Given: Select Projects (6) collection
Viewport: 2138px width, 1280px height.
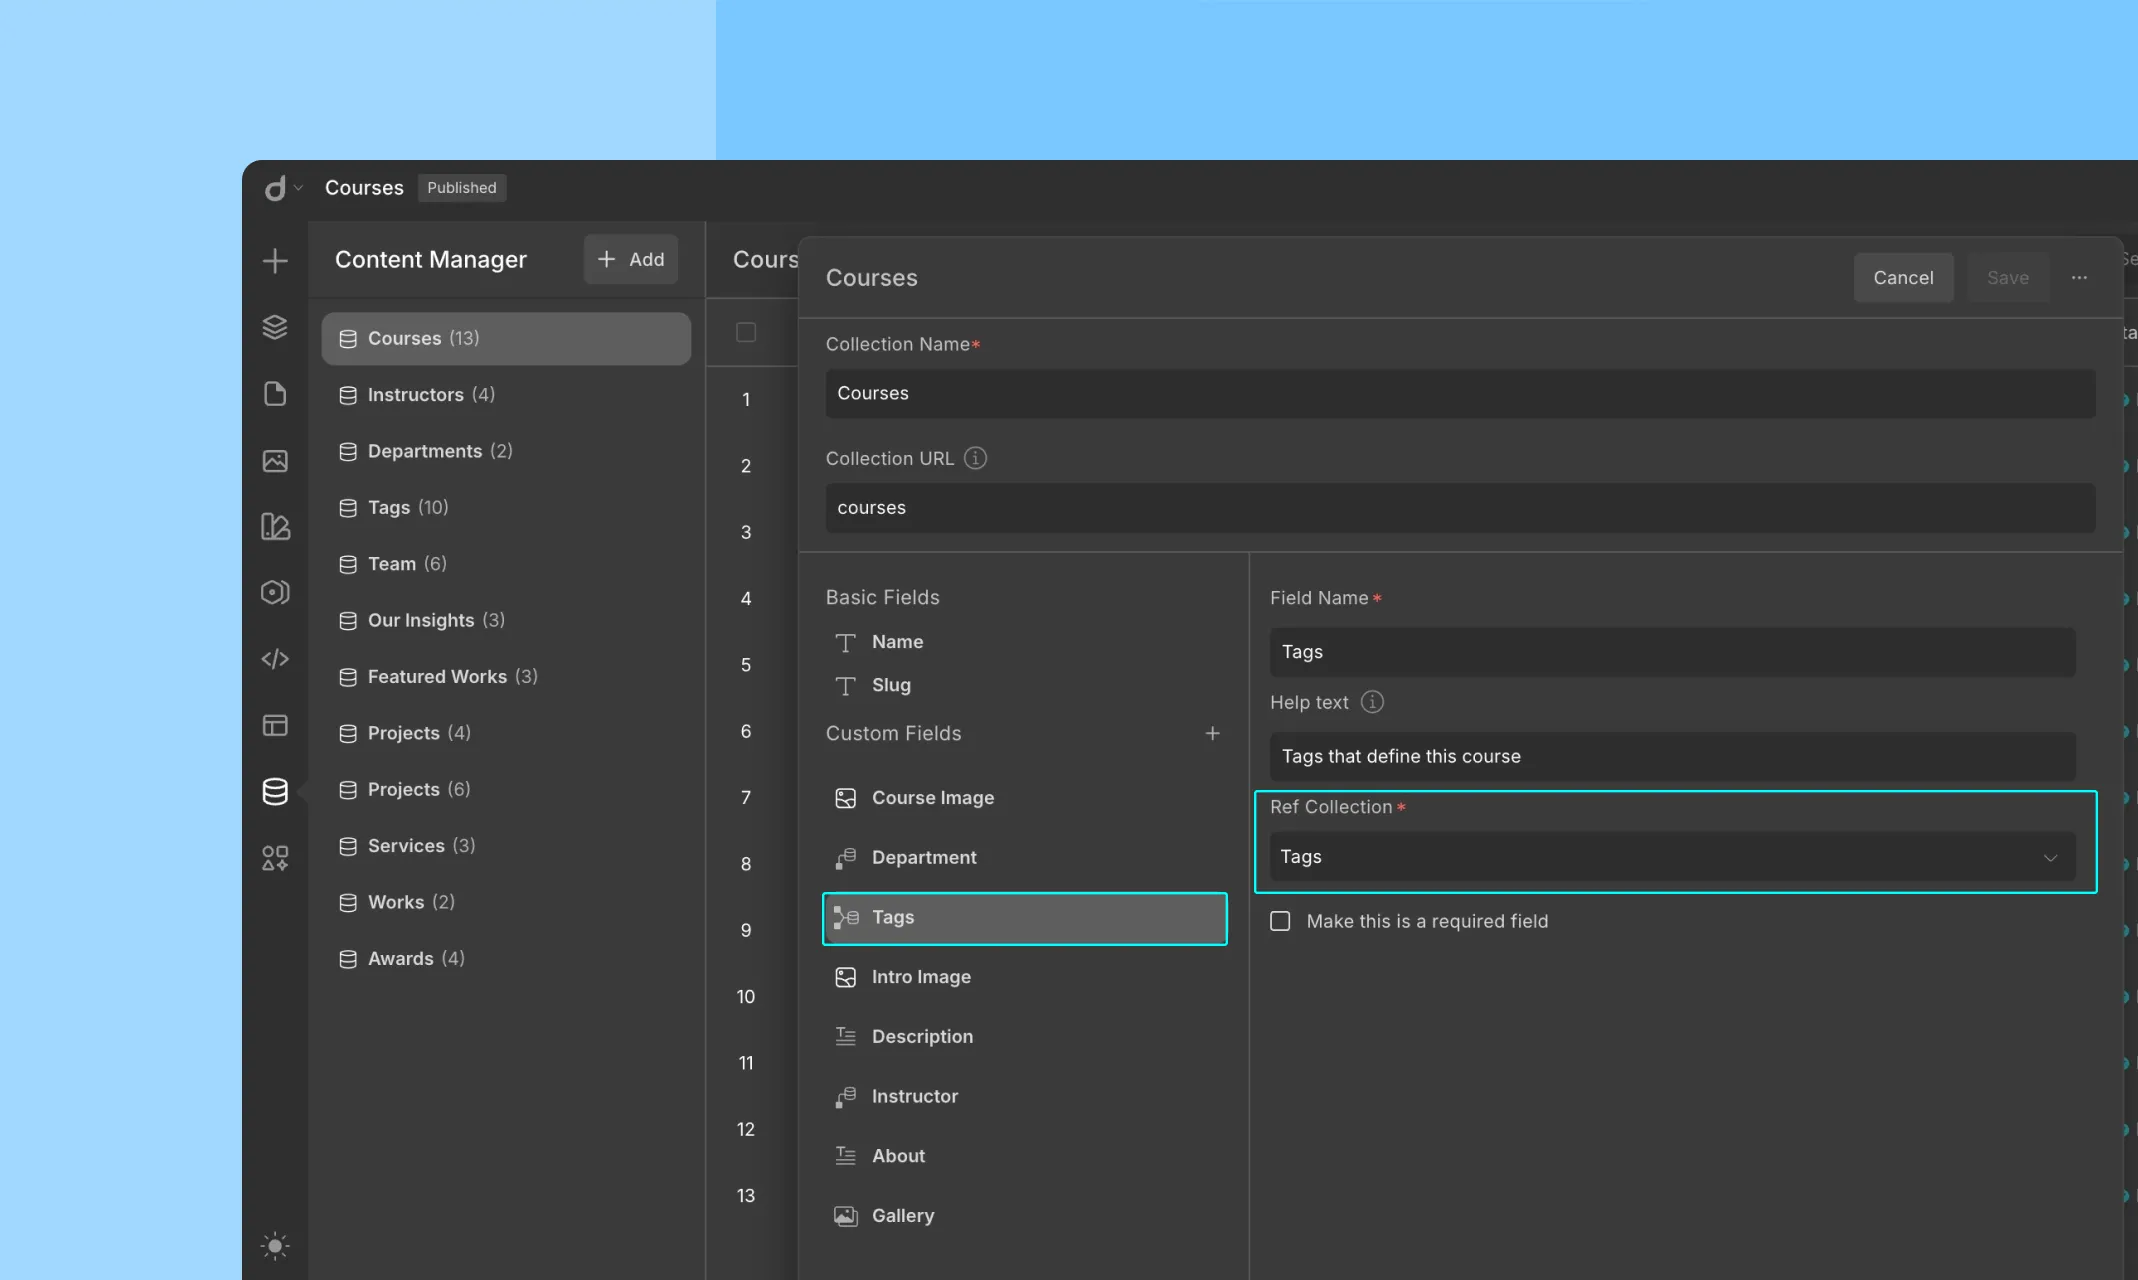Looking at the screenshot, I should coord(506,789).
